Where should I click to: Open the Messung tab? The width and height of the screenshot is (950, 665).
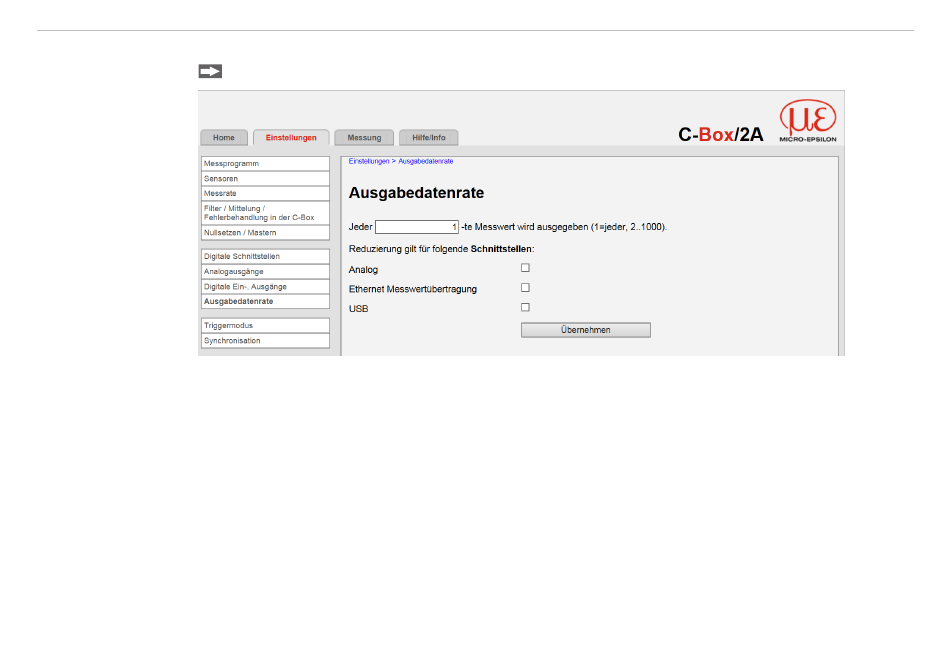coord(364,137)
